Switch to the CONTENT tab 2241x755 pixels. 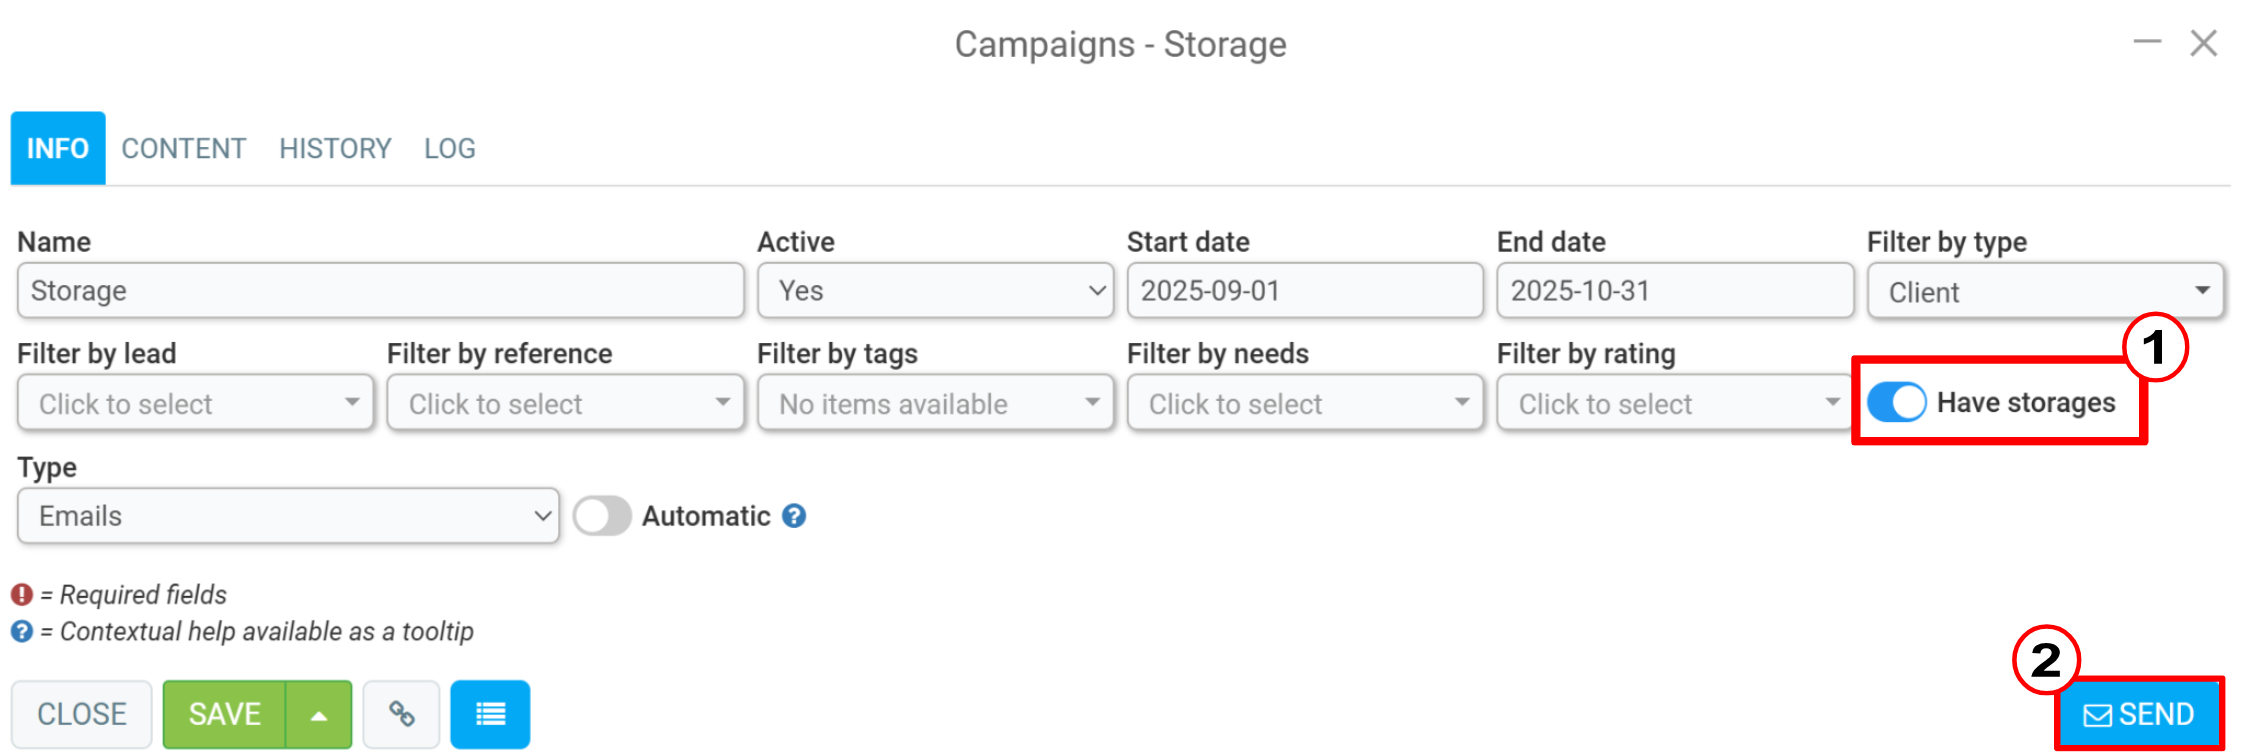point(184,149)
